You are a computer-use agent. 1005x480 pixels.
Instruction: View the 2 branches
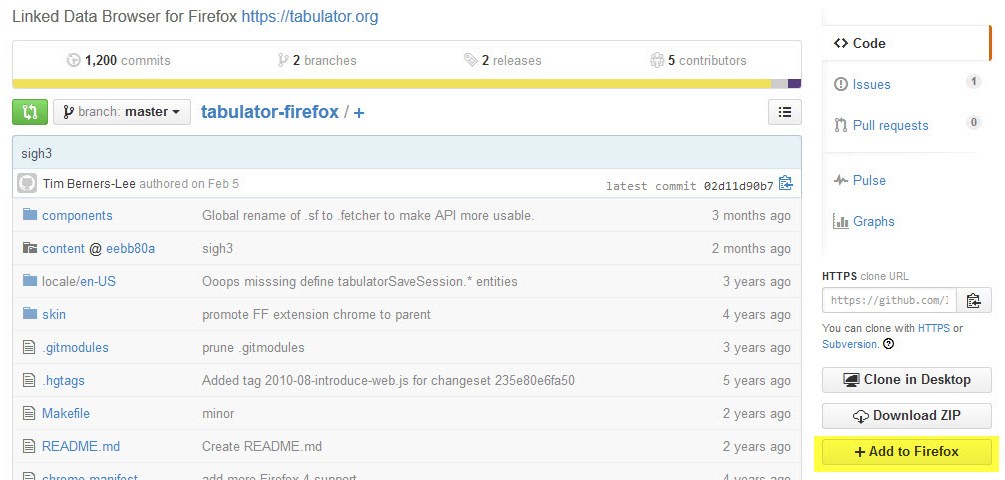click(317, 60)
